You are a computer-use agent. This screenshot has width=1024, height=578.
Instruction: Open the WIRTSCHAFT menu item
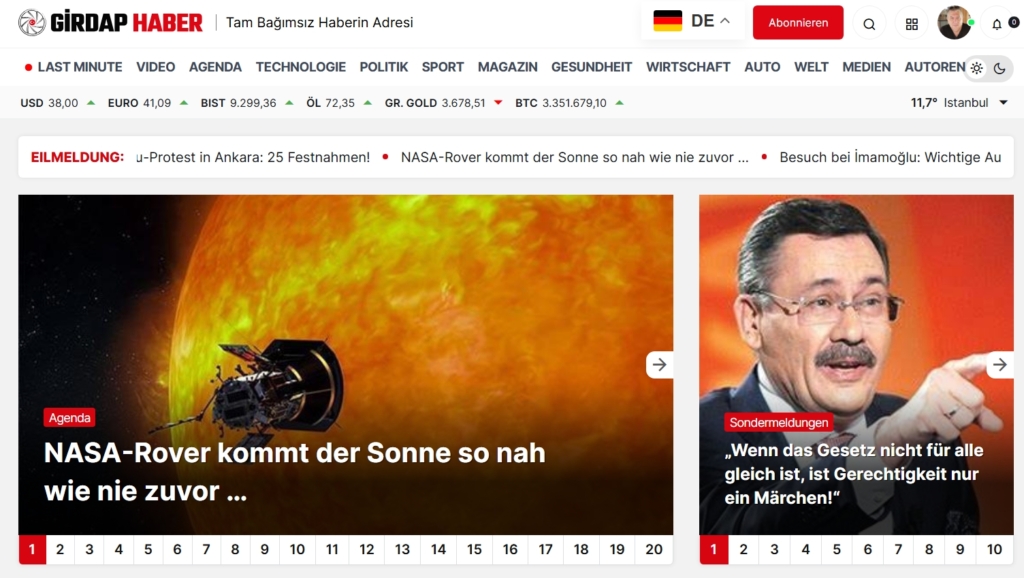coord(688,67)
